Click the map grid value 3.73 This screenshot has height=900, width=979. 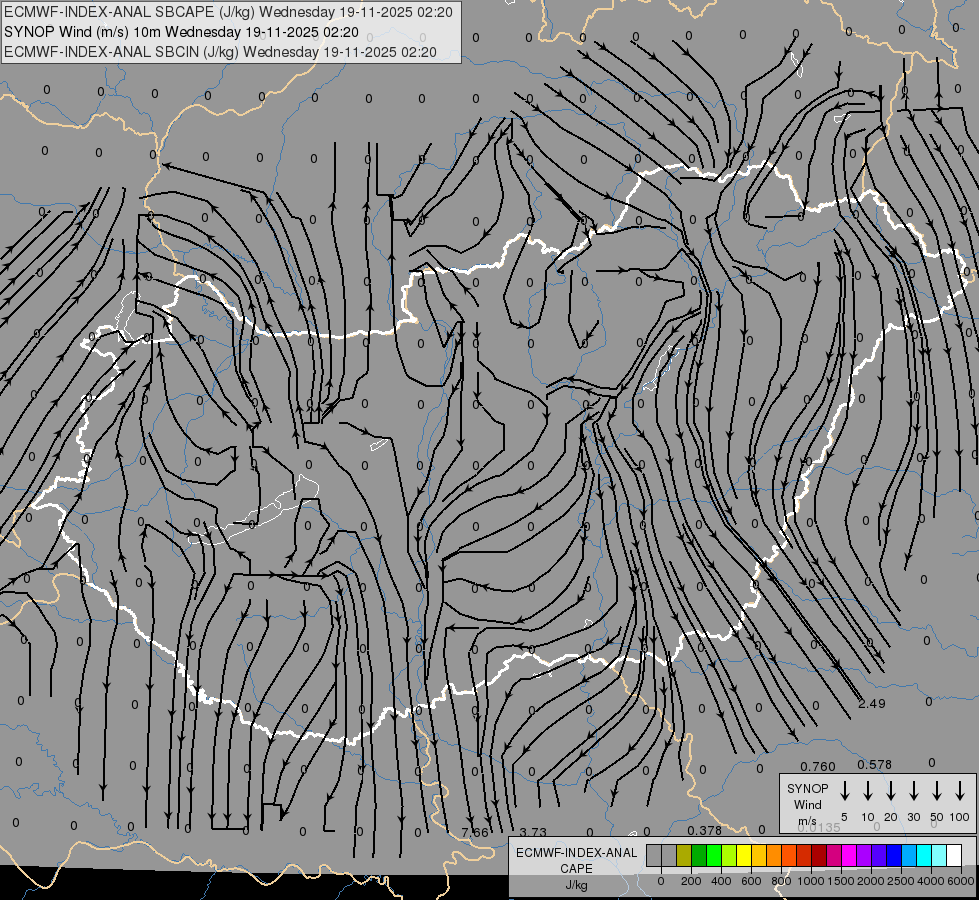(533, 832)
